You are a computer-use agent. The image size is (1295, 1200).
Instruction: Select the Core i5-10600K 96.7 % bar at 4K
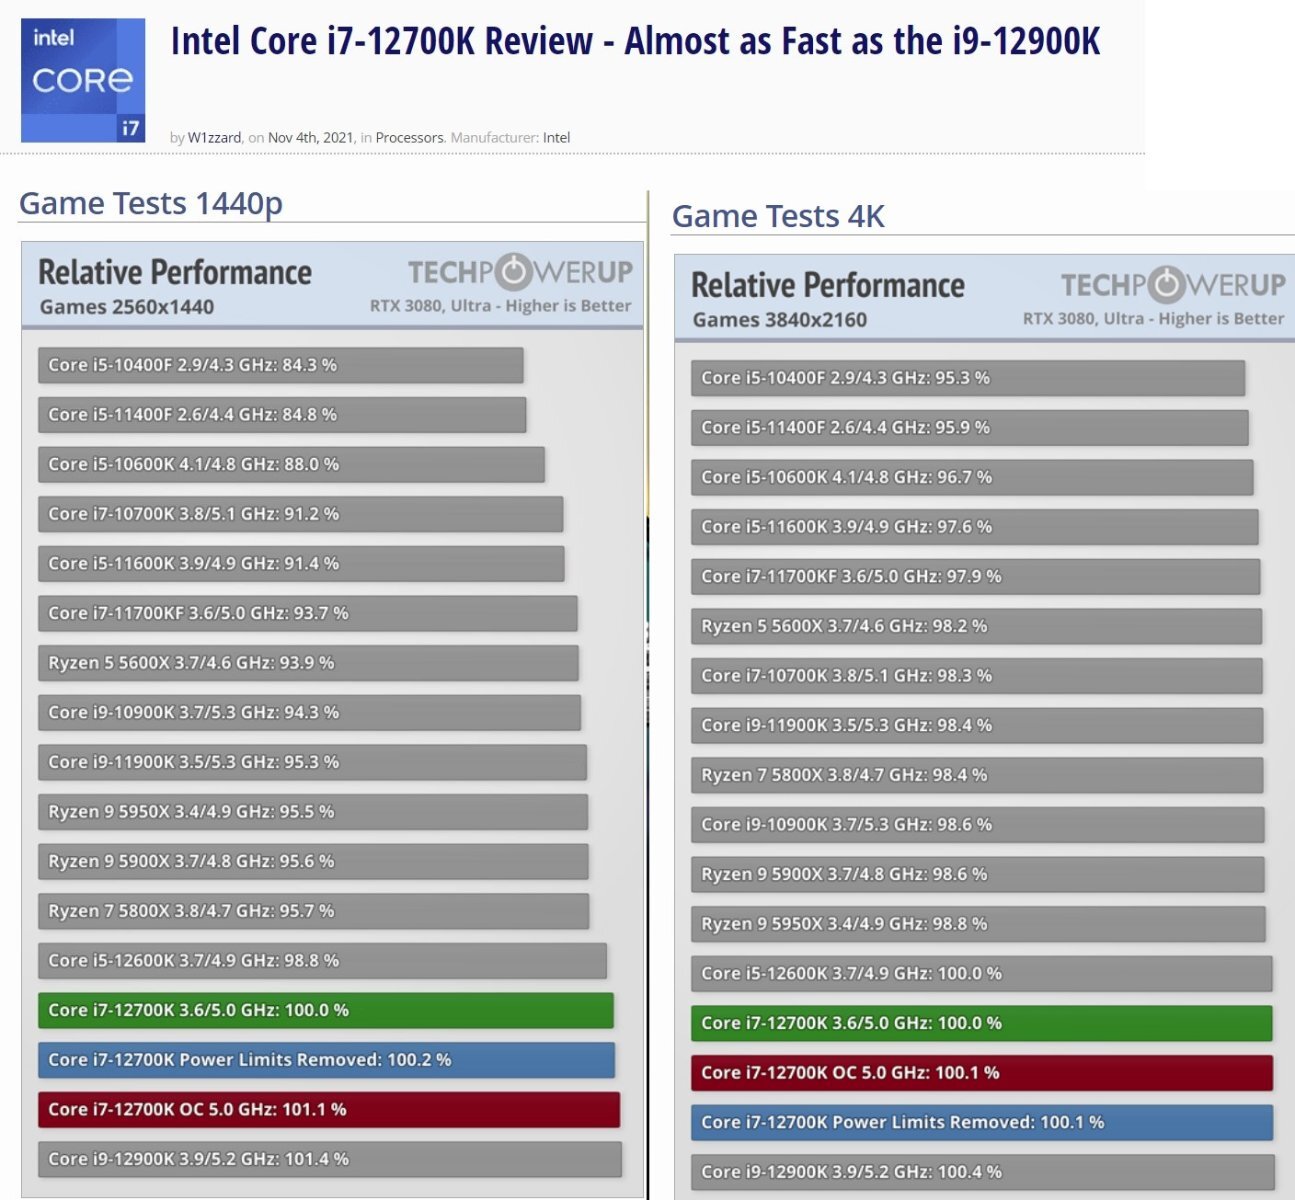[x=972, y=477]
